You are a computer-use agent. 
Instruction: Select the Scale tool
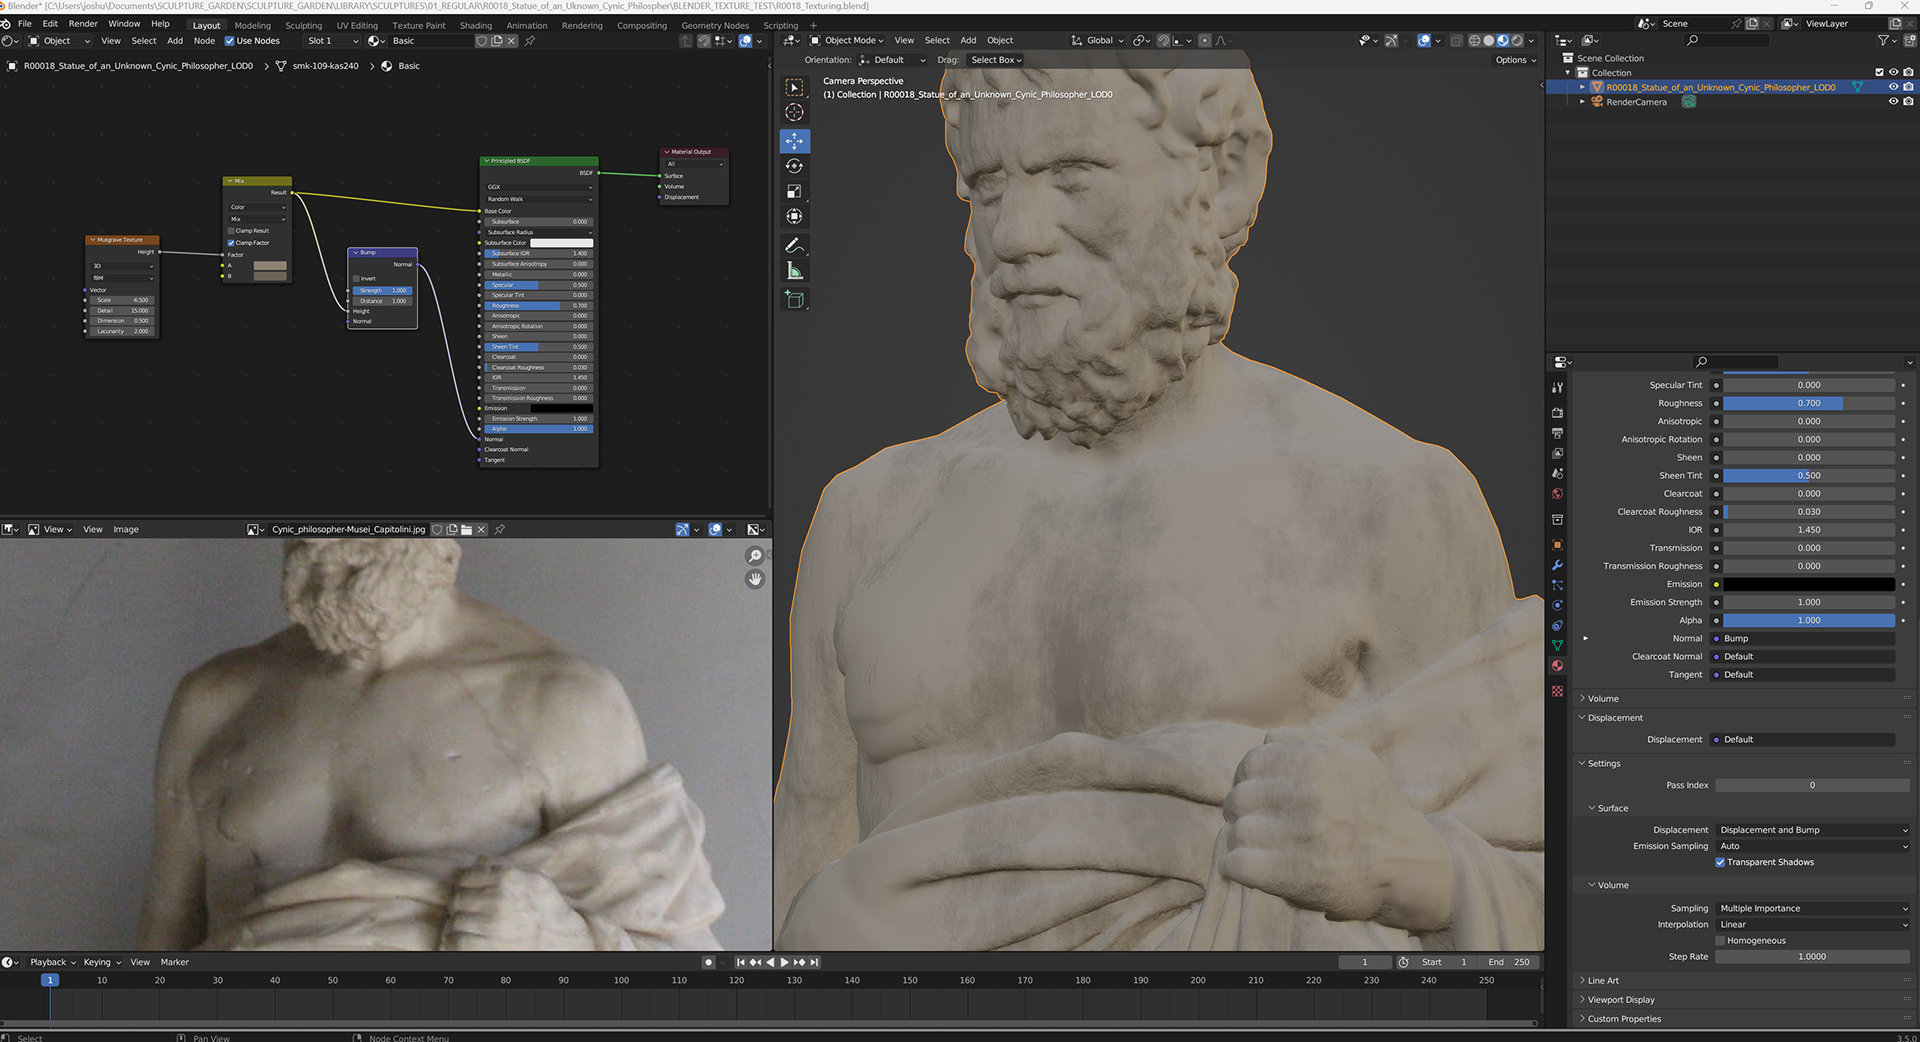(794, 191)
